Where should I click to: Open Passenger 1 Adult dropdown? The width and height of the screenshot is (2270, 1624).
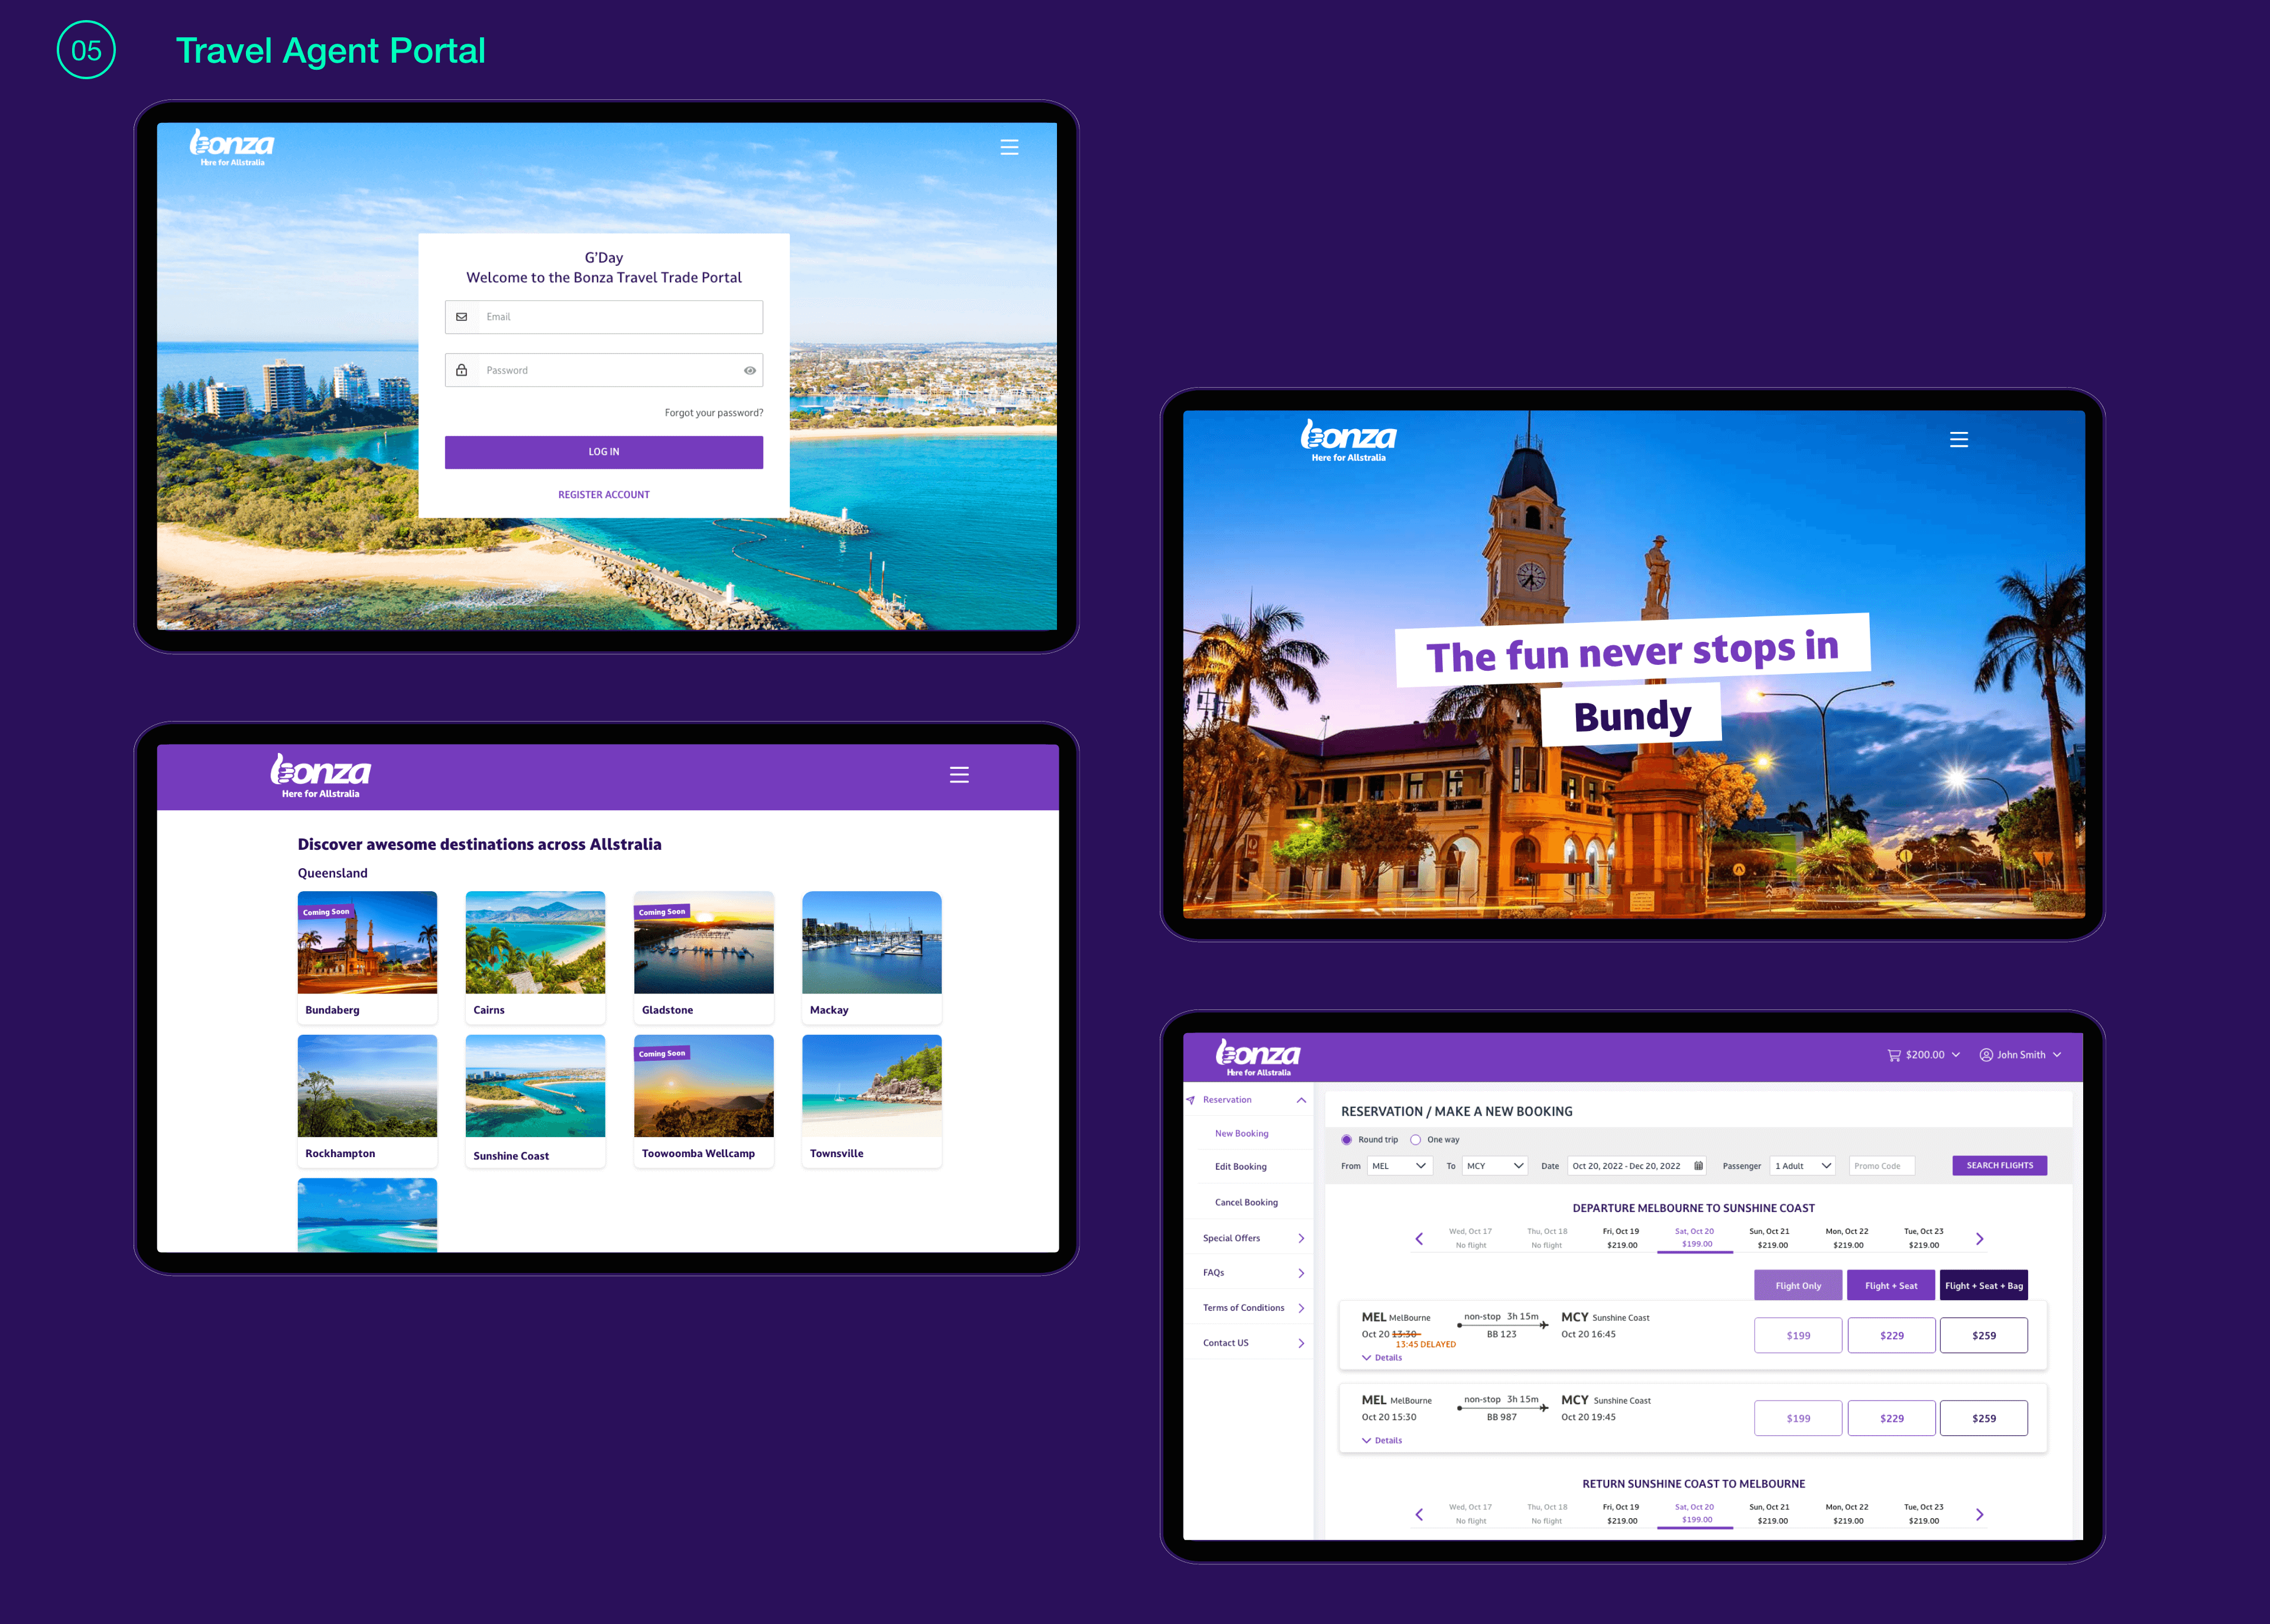pyautogui.click(x=1802, y=1166)
